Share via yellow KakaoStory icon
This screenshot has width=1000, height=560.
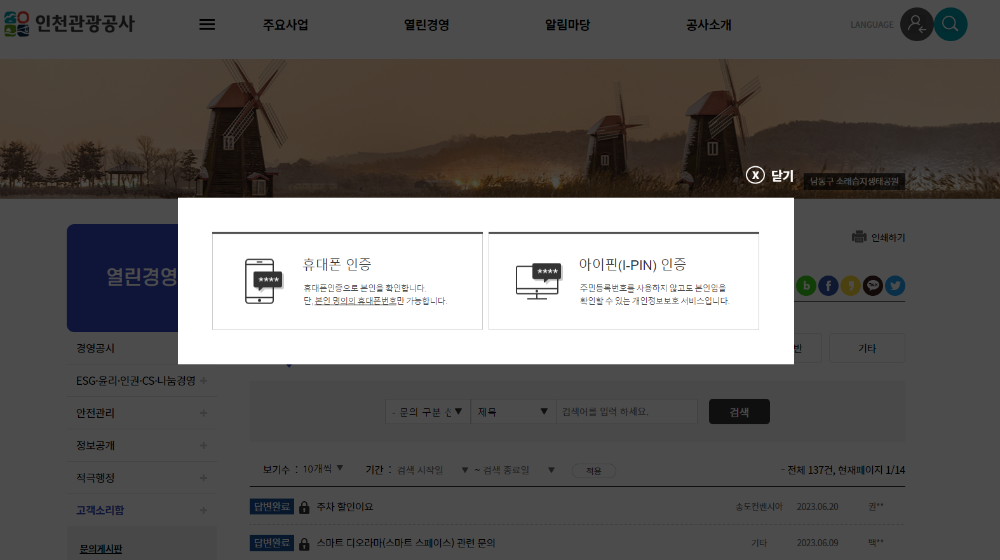[850, 286]
